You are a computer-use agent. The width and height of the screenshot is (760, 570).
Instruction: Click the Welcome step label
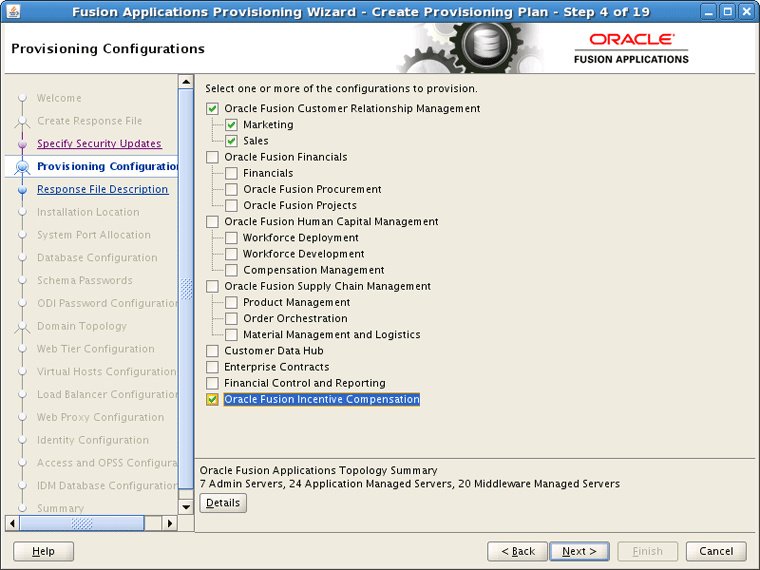pyautogui.click(x=59, y=98)
